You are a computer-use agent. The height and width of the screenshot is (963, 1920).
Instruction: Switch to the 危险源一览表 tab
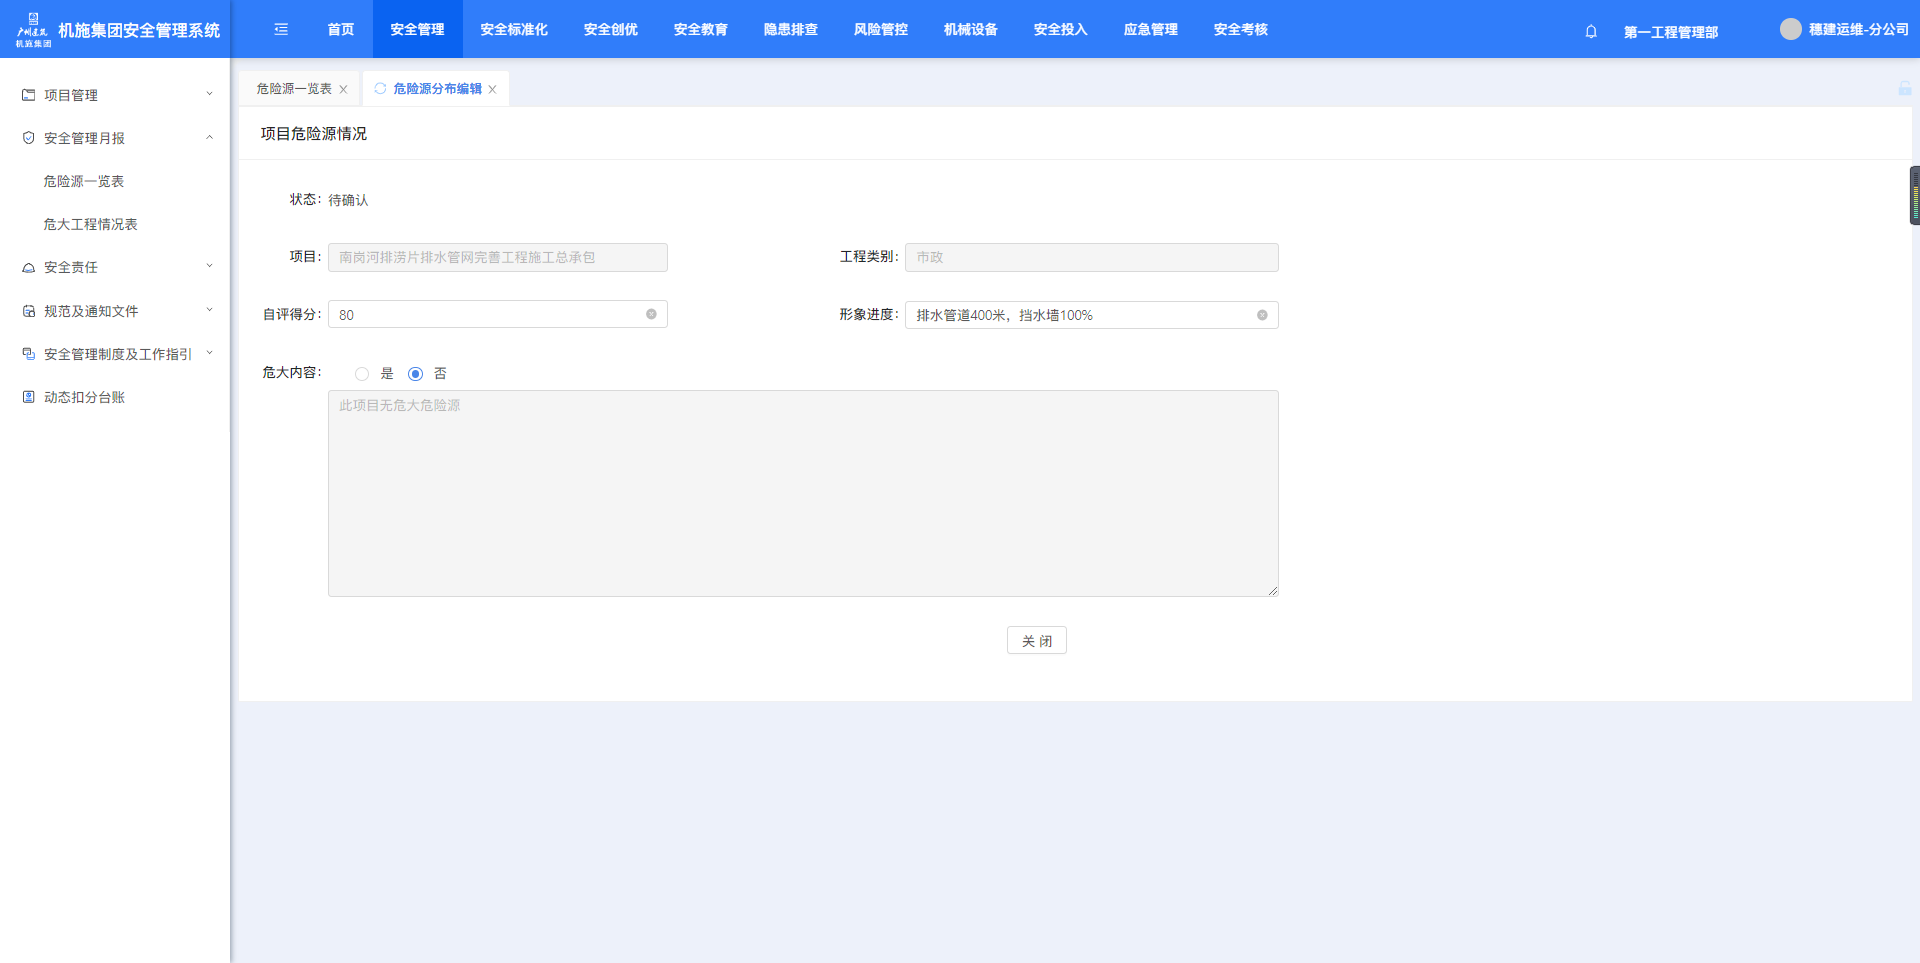click(293, 89)
